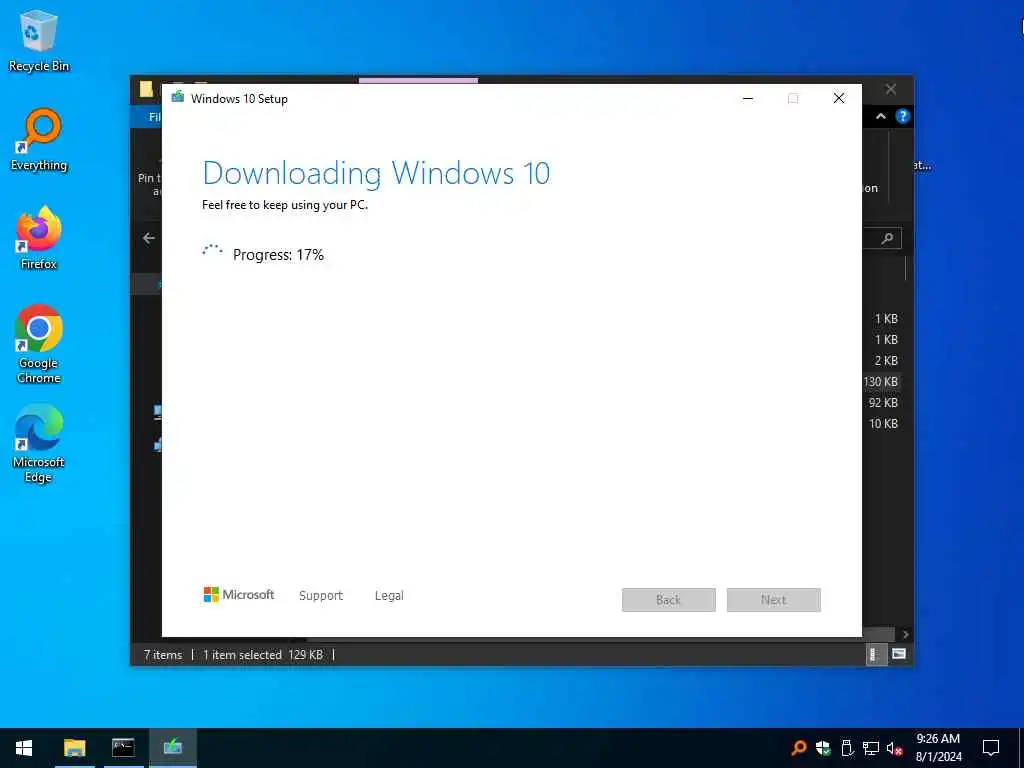
Task: Open Google Chrome desktop shortcut
Action: (39, 344)
